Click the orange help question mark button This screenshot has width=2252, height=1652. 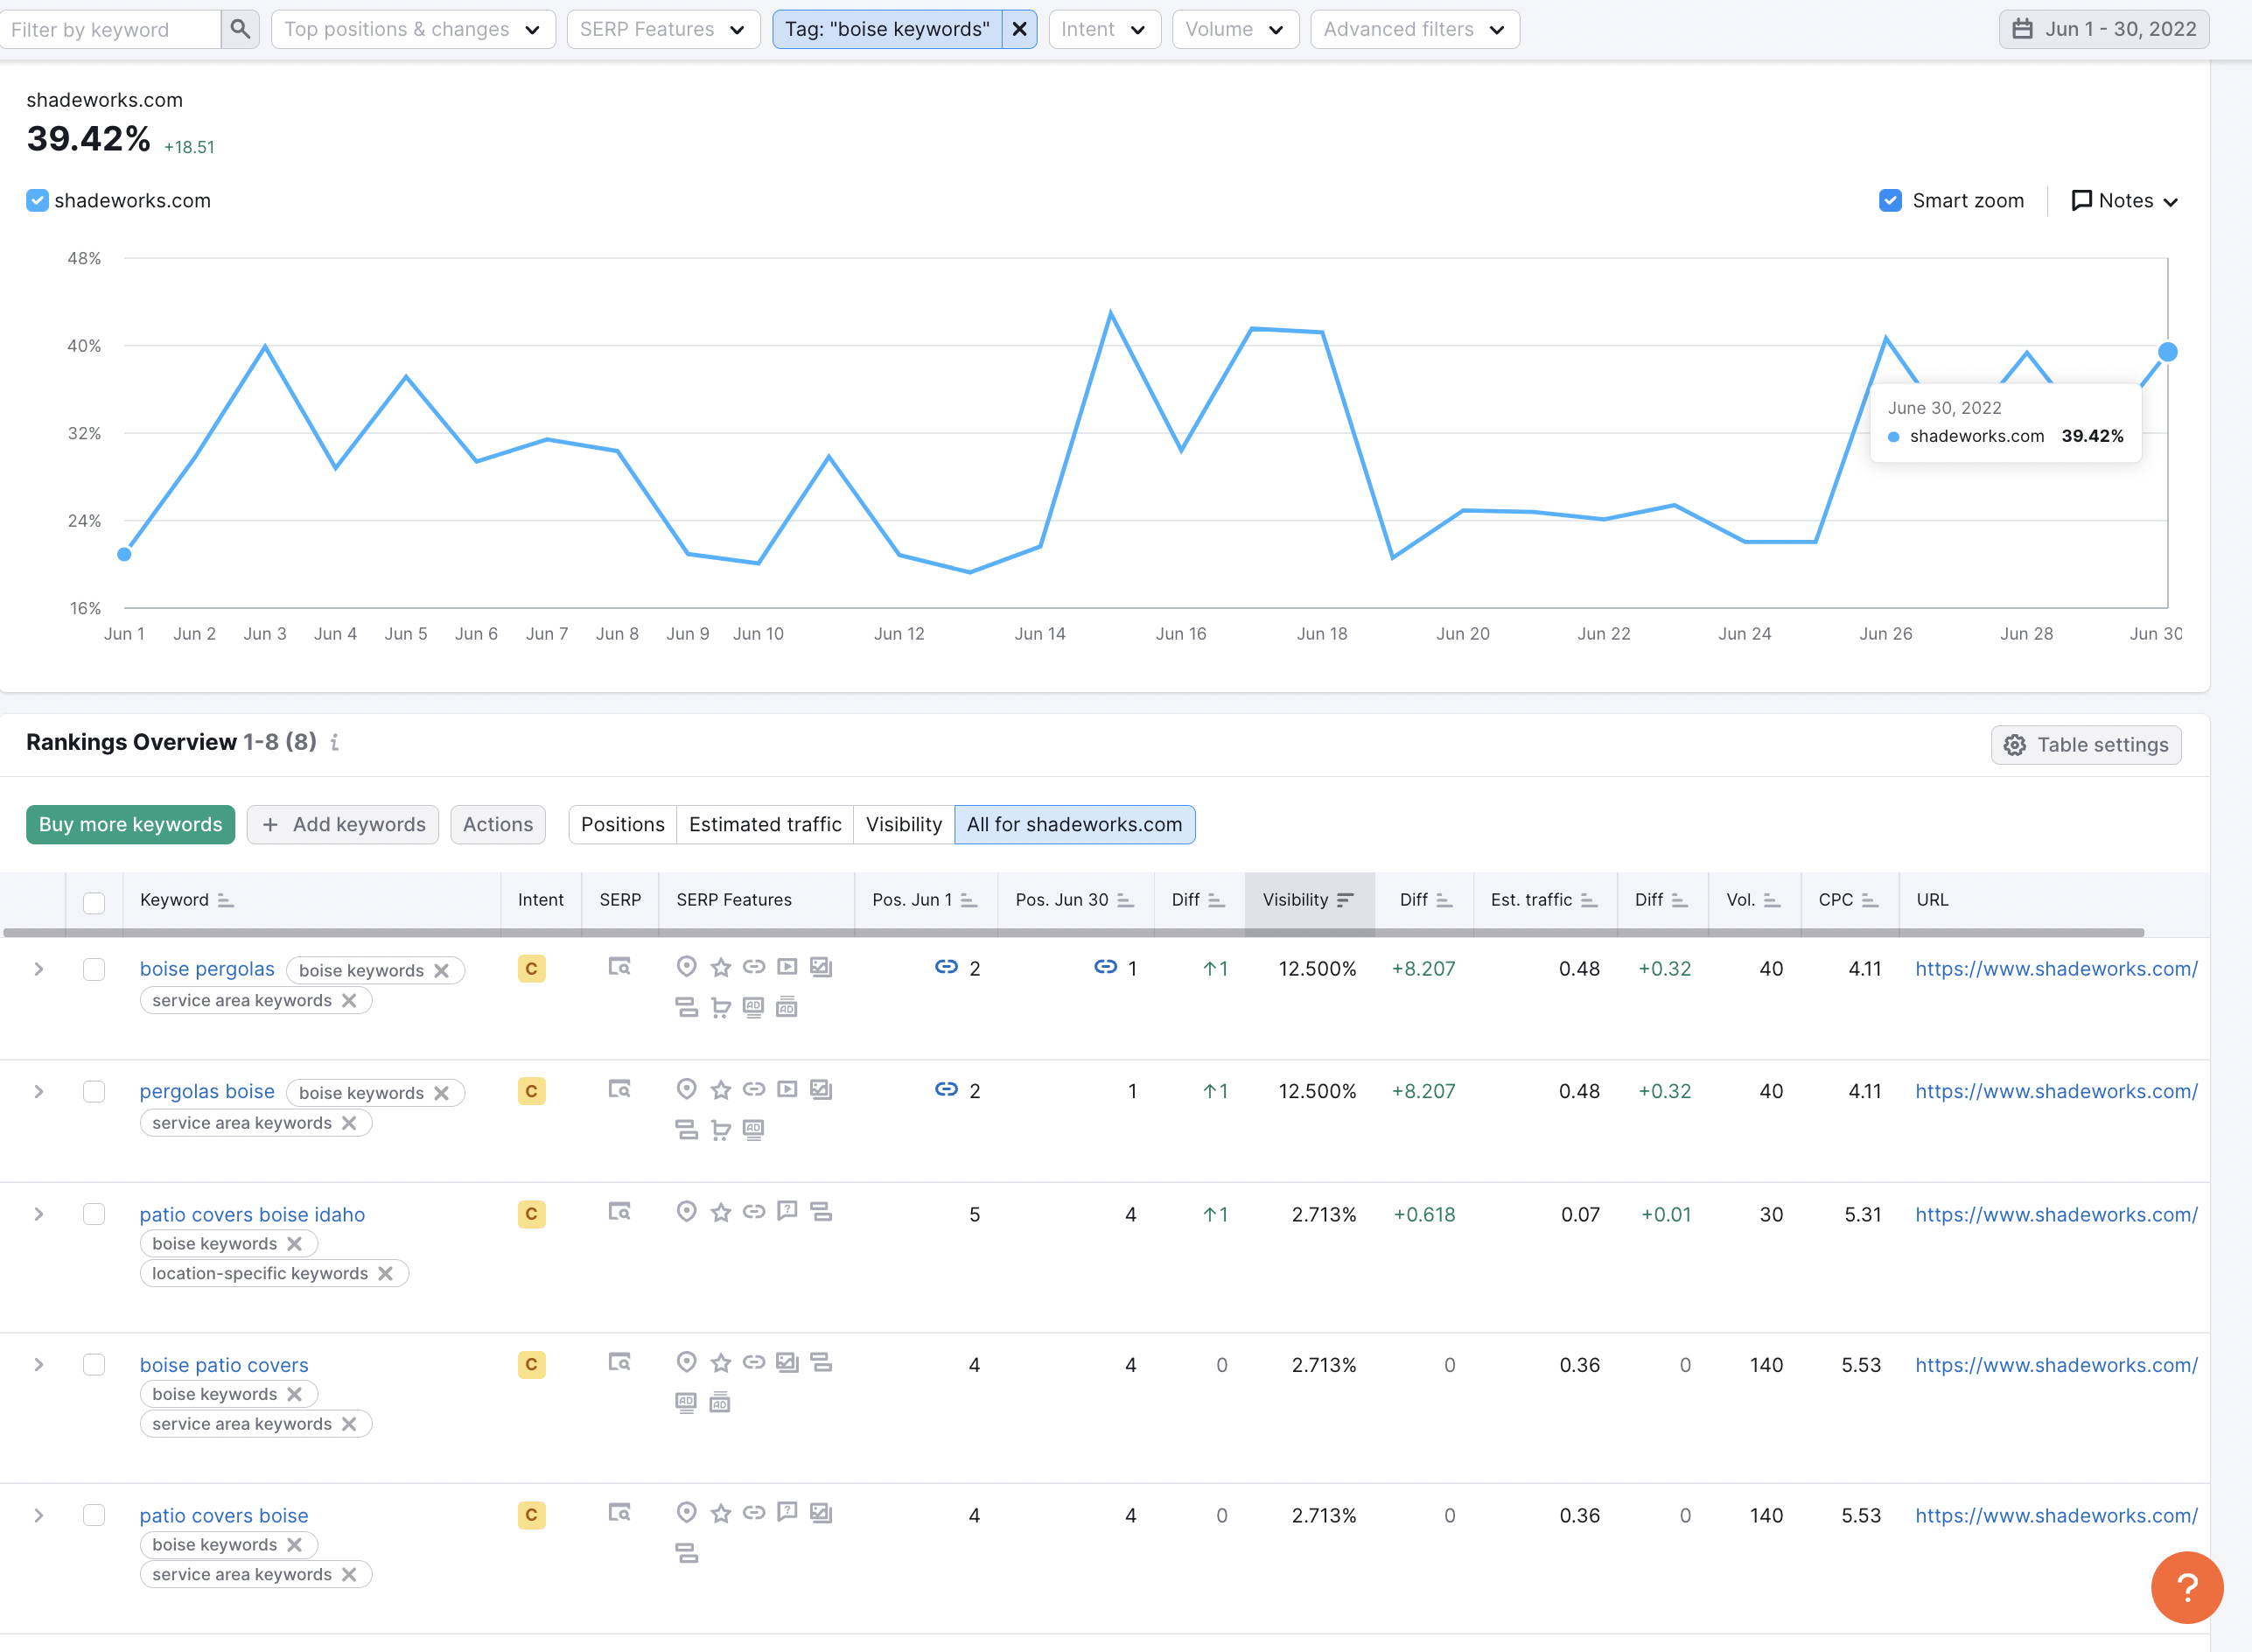point(2187,1587)
